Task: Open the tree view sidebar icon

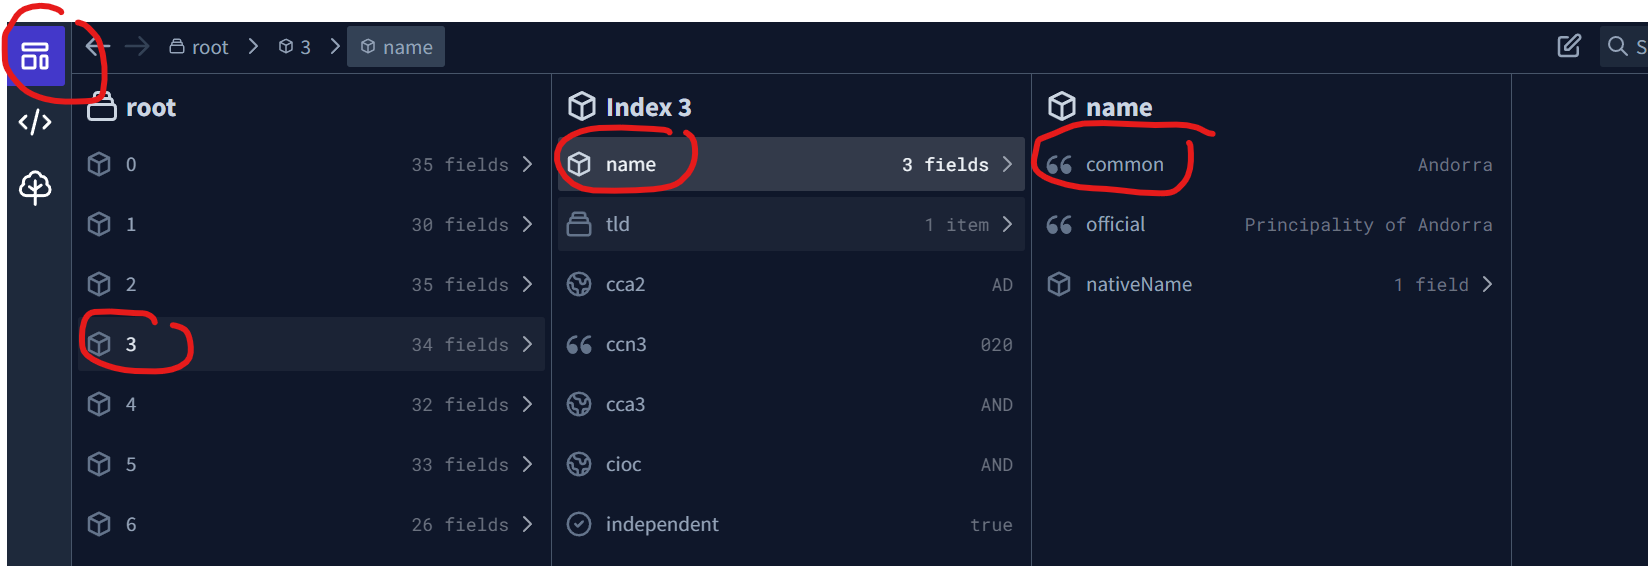Action: coord(36,187)
